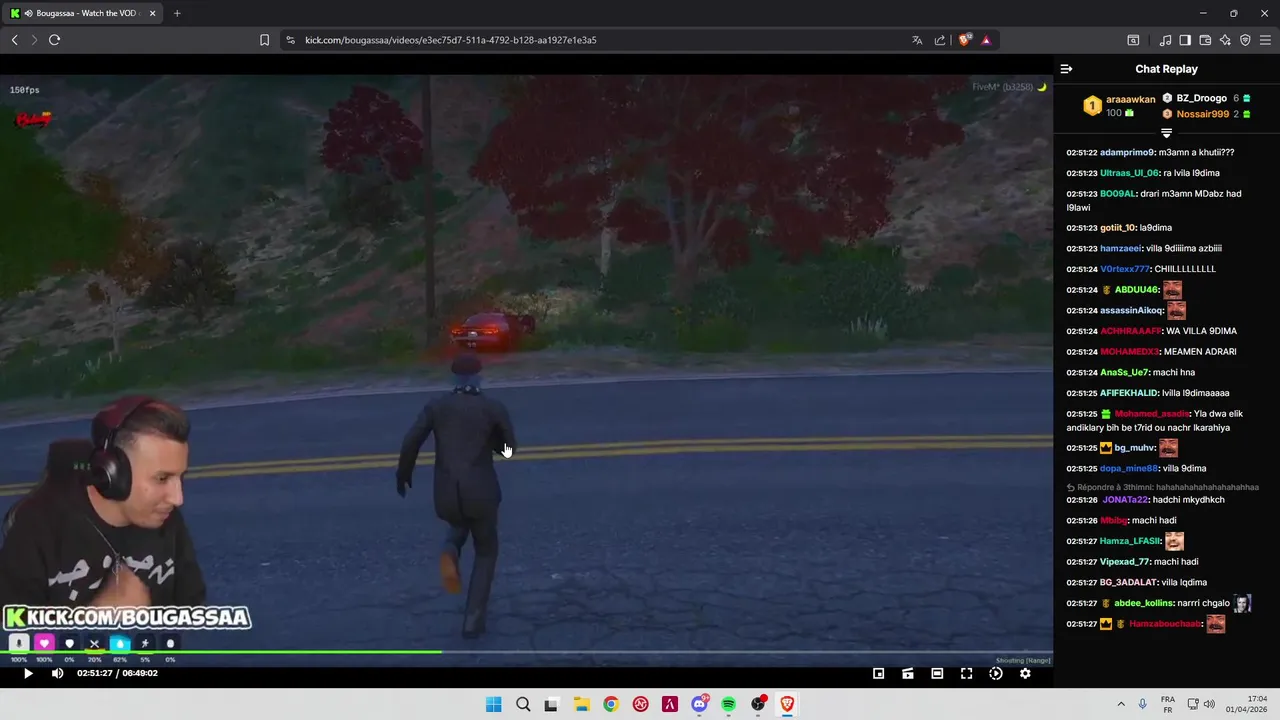The width and height of the screenshot is (1280, 720).
Task: Open Discord from the taskbar
Action: click(699, 704)
